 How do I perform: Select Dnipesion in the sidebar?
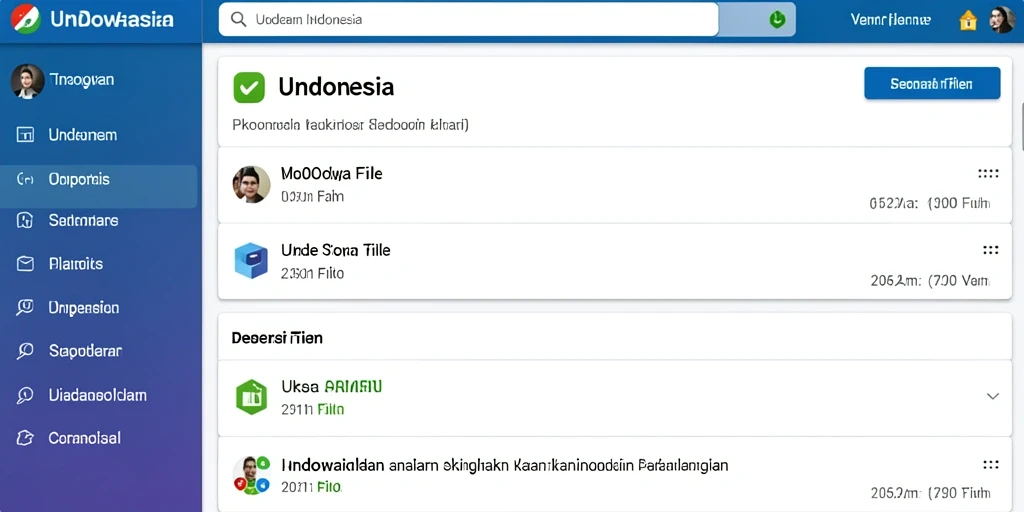(84, 308)
